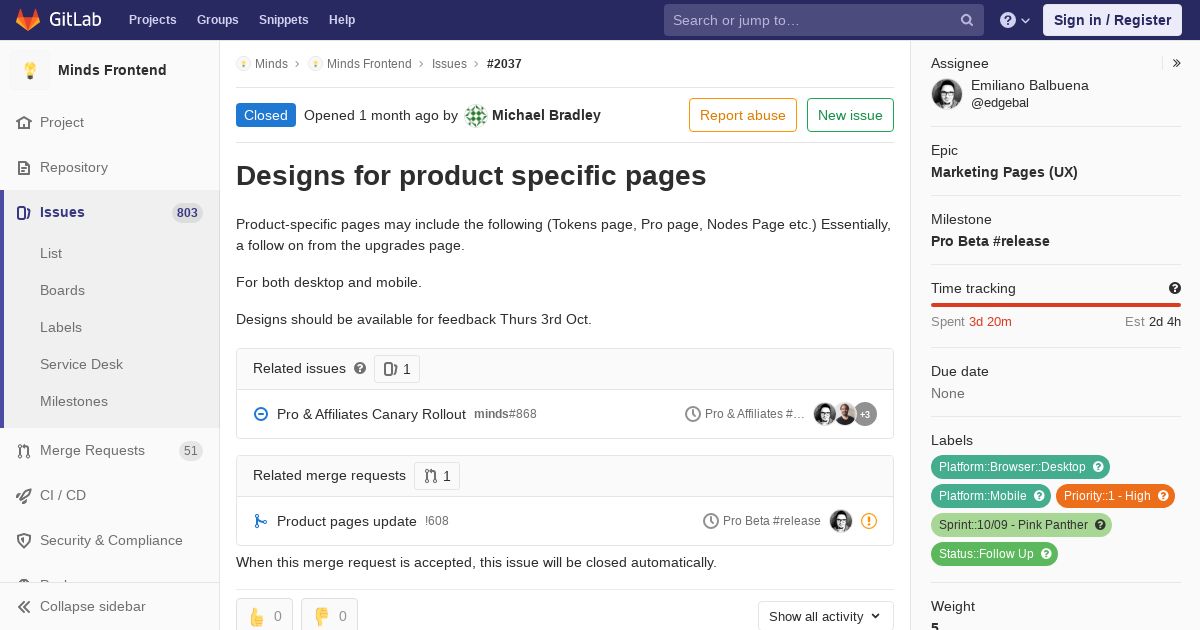Collapse the right sidebar with double chevron
1200x630 pixels.
tap(1177, 63)
